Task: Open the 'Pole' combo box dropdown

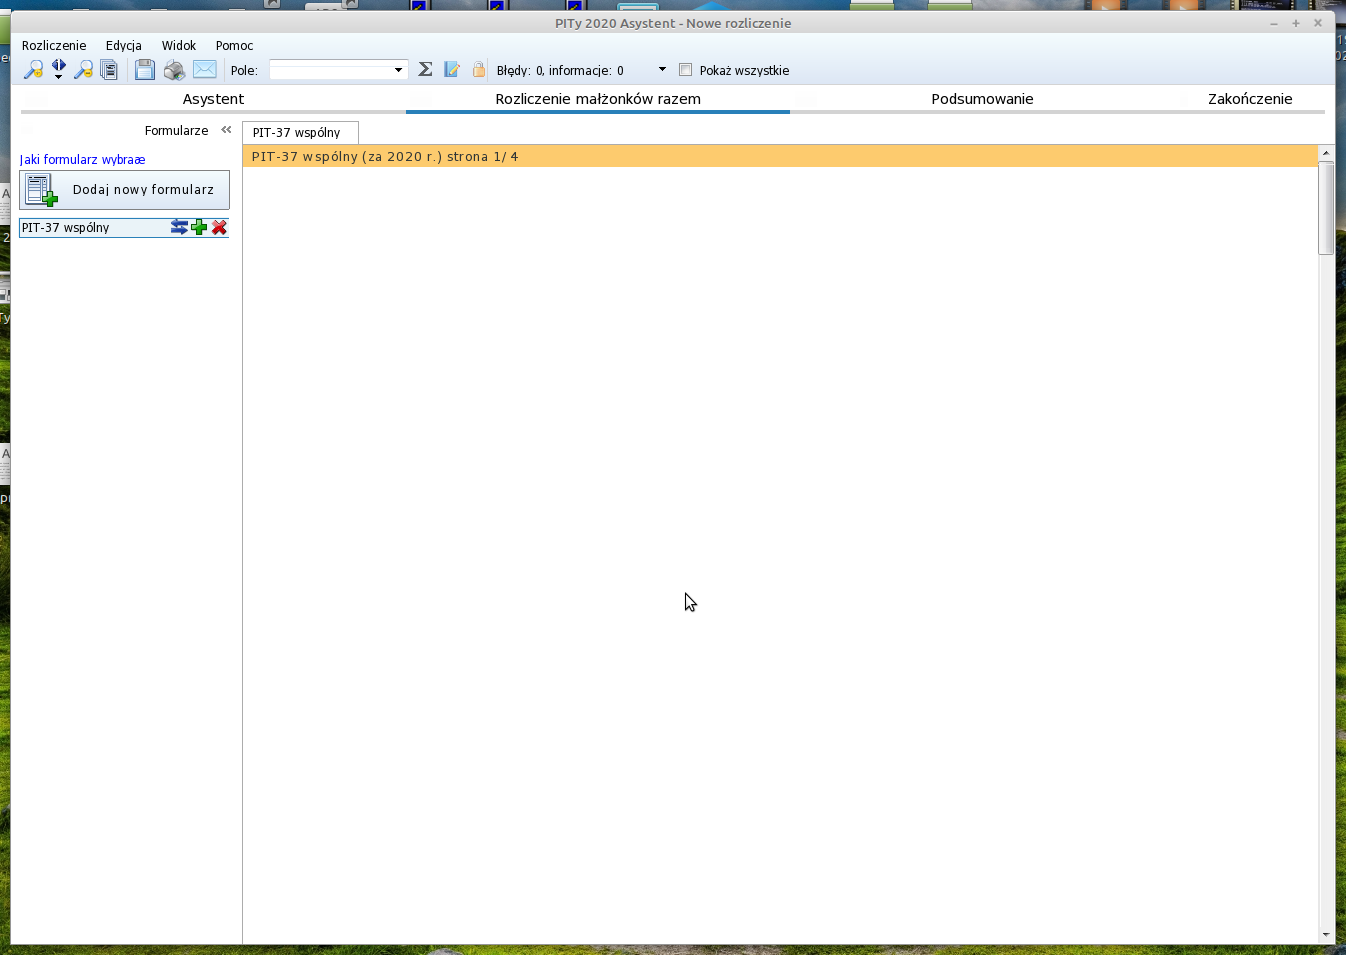Action: tap(398, 70)
